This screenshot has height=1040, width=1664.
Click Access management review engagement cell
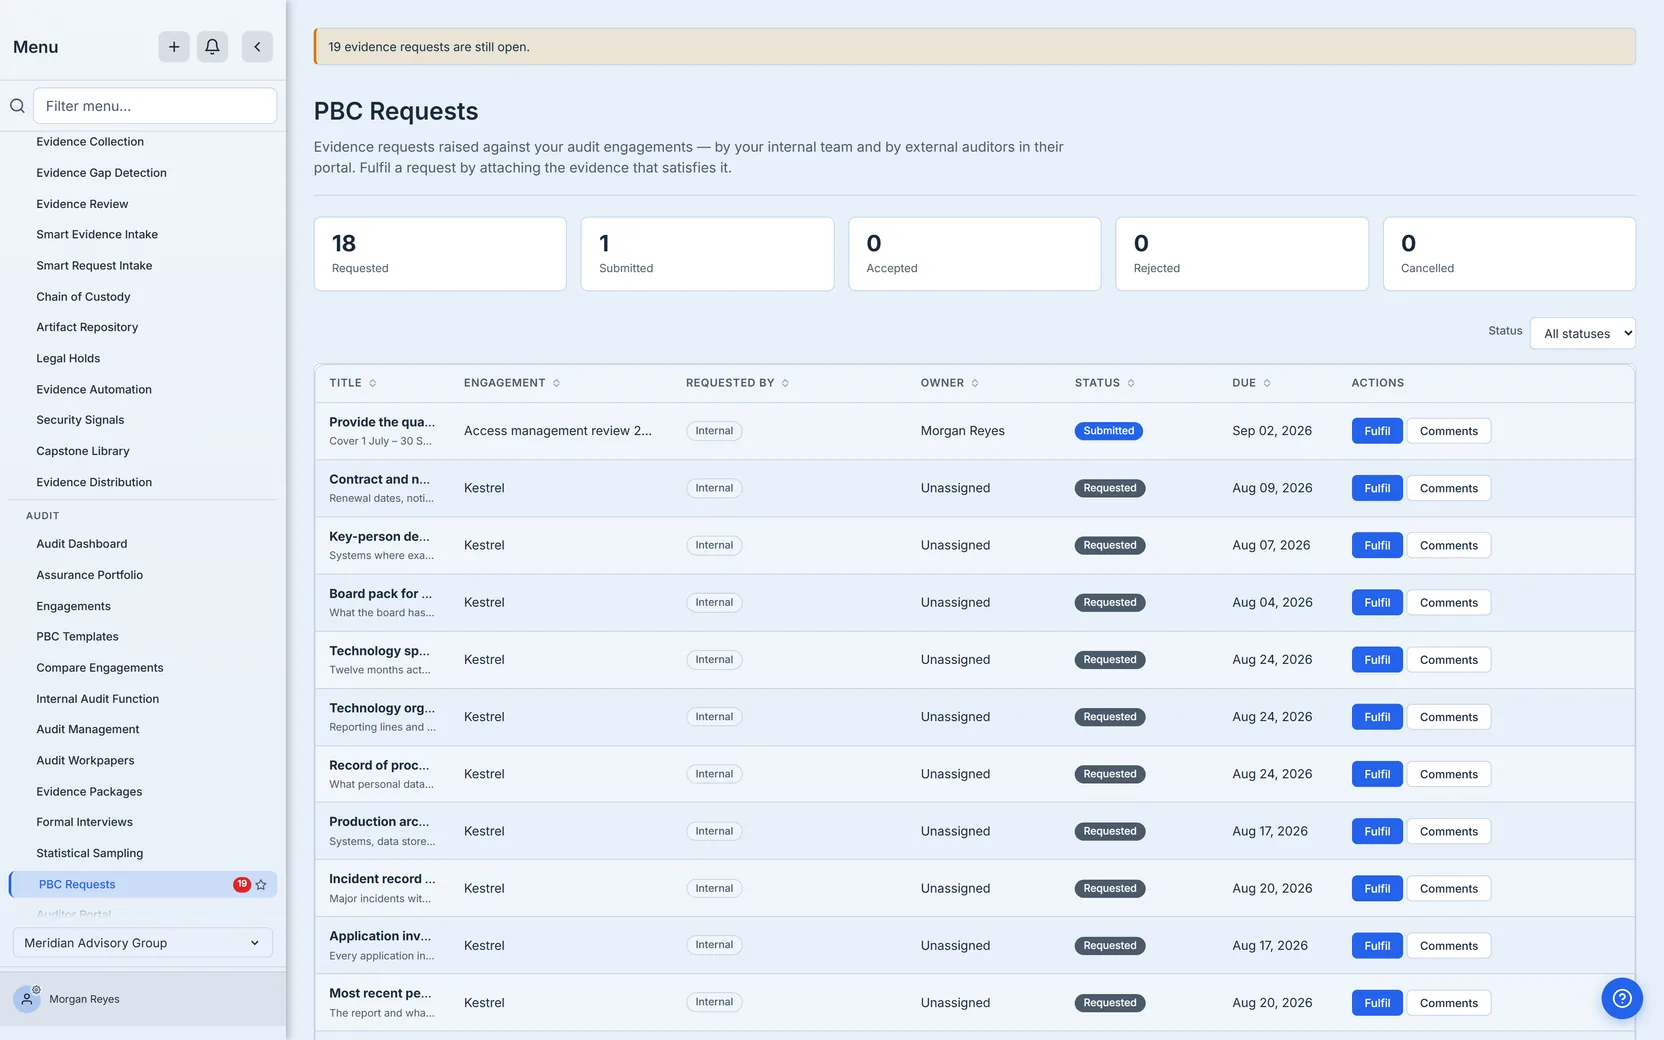click(x=558, y=431)
